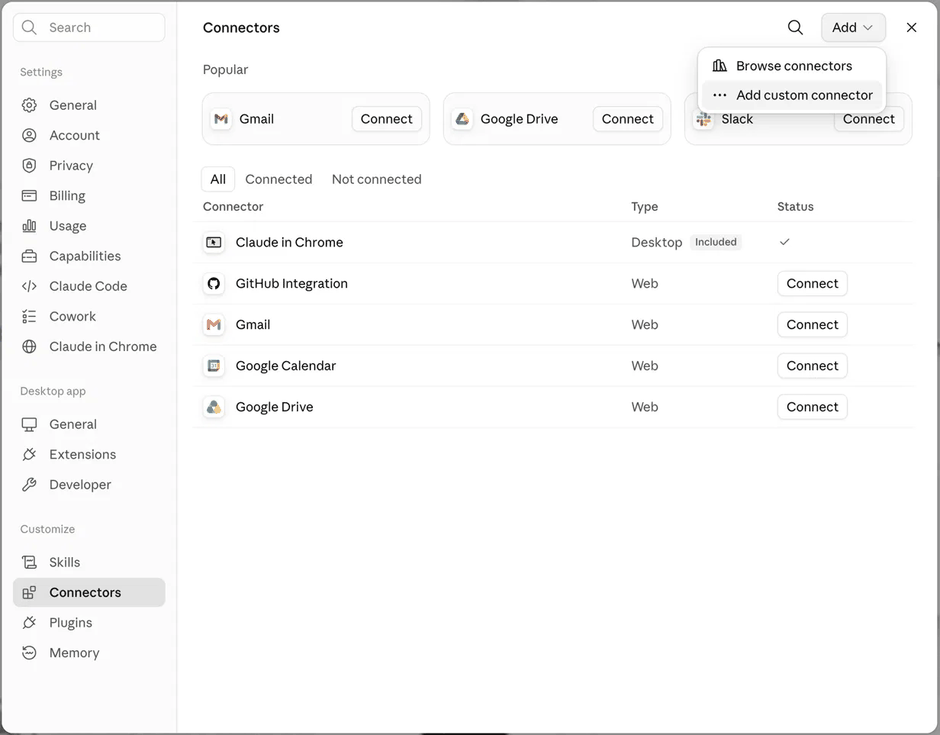Click the Type column header
The height and width of the screenshot is (735, 940).
644,207
